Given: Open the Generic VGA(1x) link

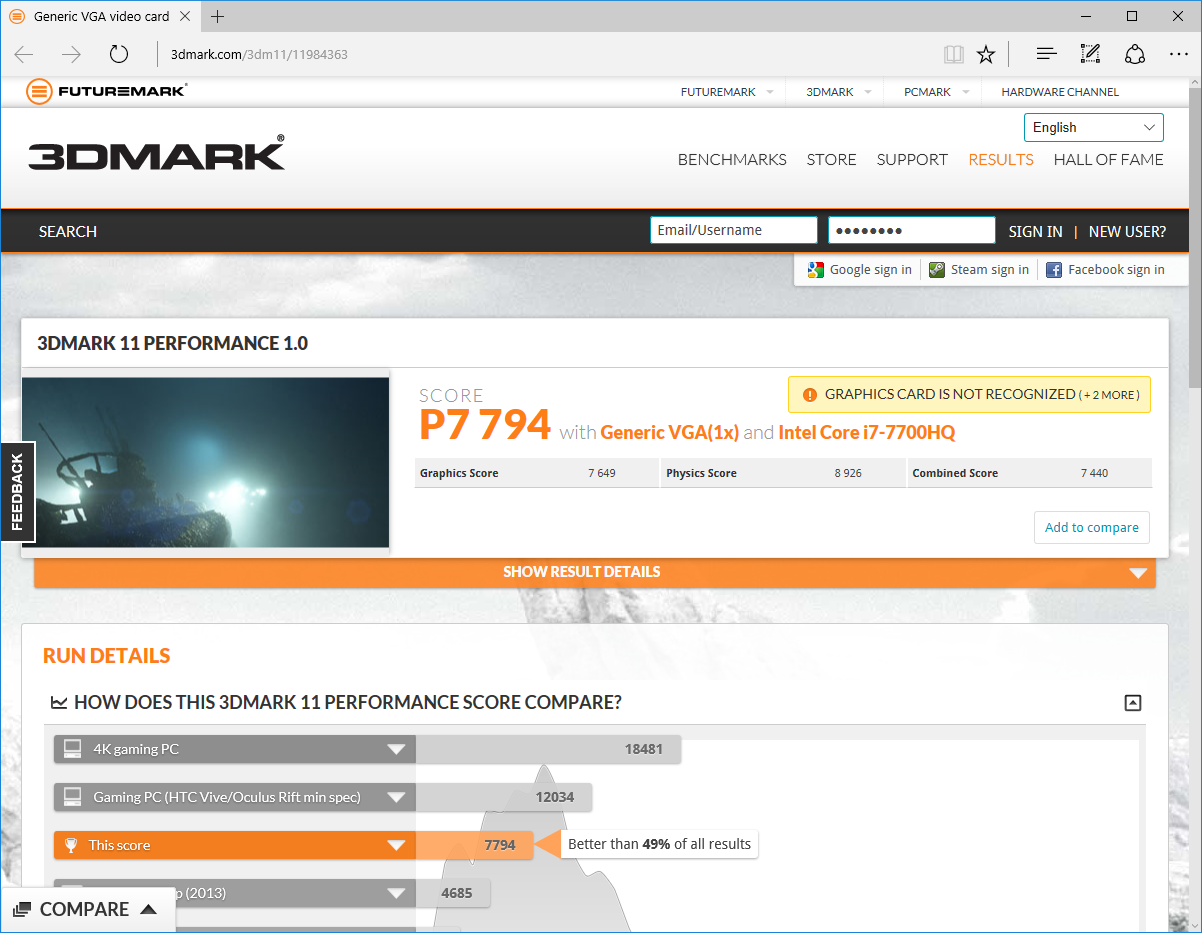Looking at the screenshot, I should tap(669, 432).
